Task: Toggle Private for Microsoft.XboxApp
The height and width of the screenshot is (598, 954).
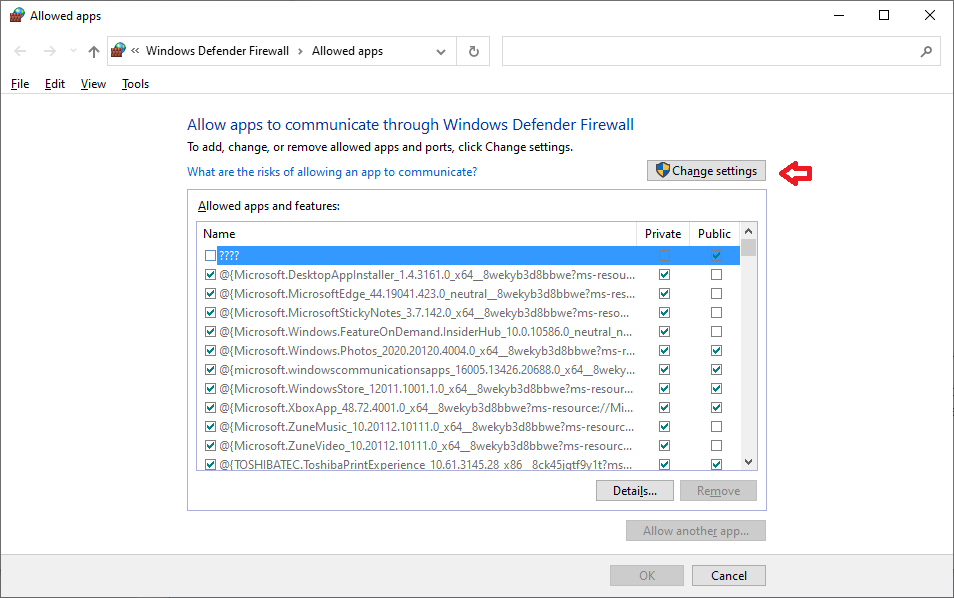Action: coord(664,408)
